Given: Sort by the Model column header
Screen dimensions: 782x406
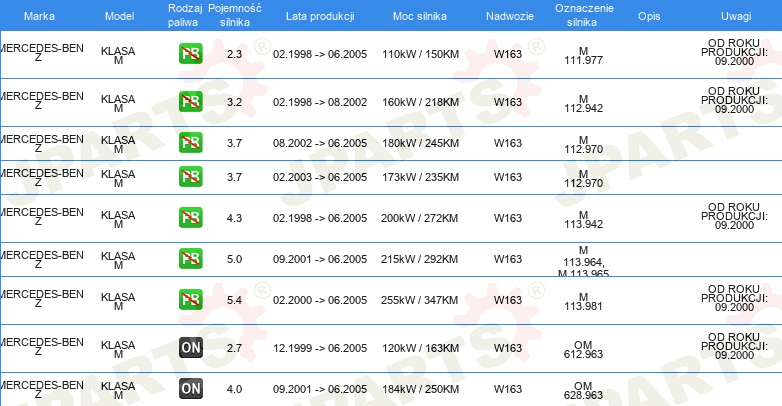Looking at the screenshot, I should (119, 16).
